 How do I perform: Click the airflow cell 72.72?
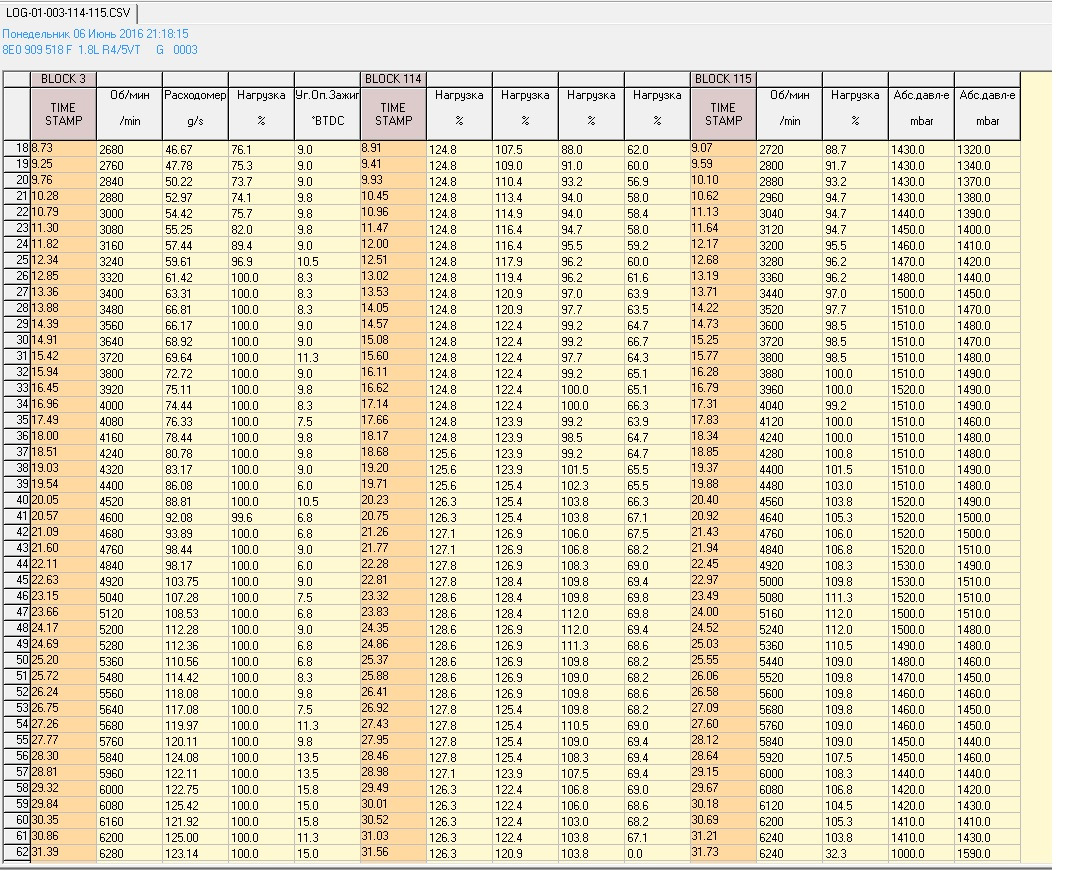point(195,374)
